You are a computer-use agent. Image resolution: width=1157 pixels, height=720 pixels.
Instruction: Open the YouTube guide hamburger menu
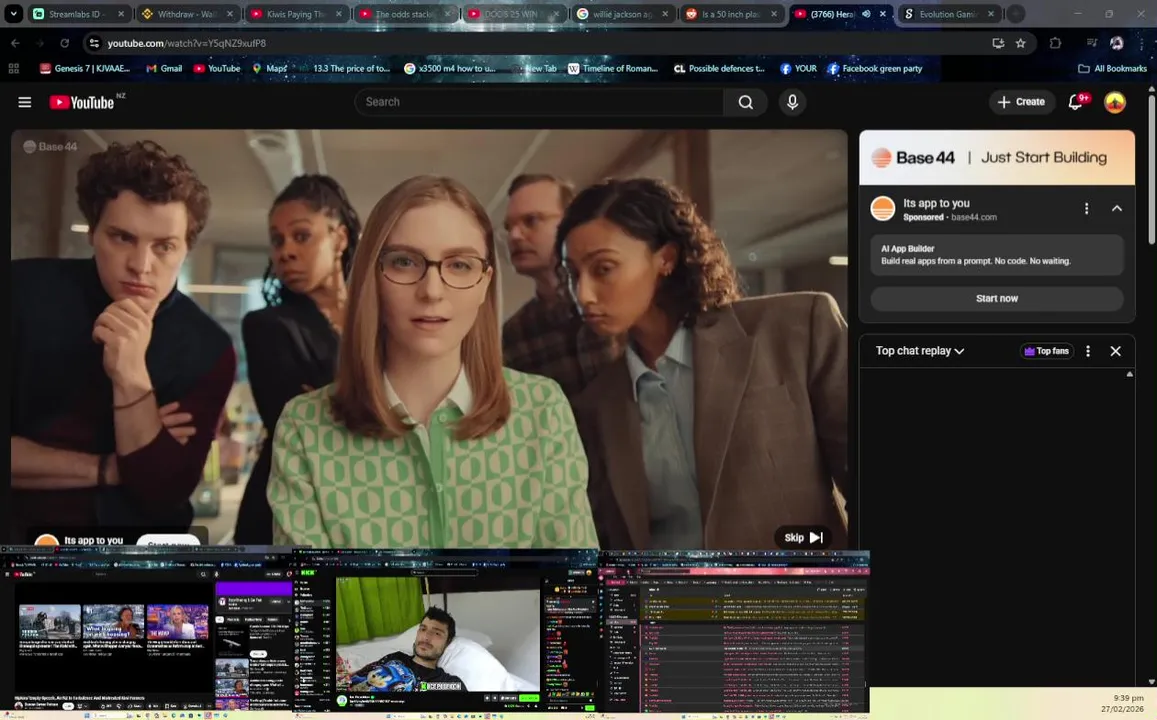(24, 102)
